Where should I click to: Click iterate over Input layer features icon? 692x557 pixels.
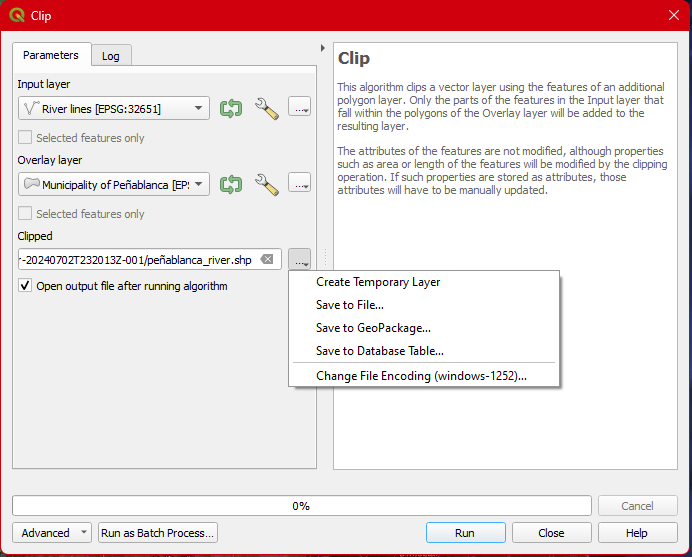tap(232, 108)
